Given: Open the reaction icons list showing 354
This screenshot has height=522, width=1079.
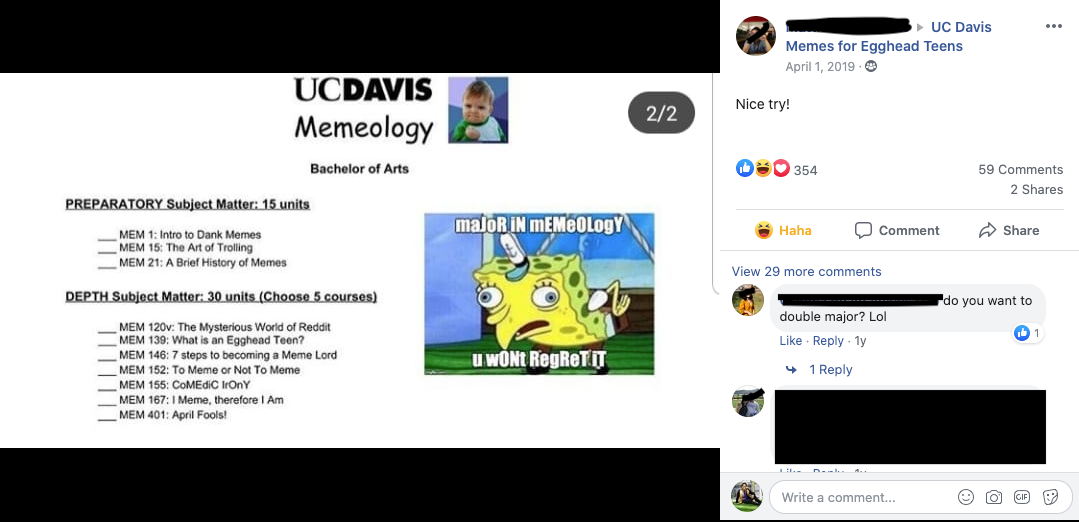Looking at the screenshot, I should point(776,169).
